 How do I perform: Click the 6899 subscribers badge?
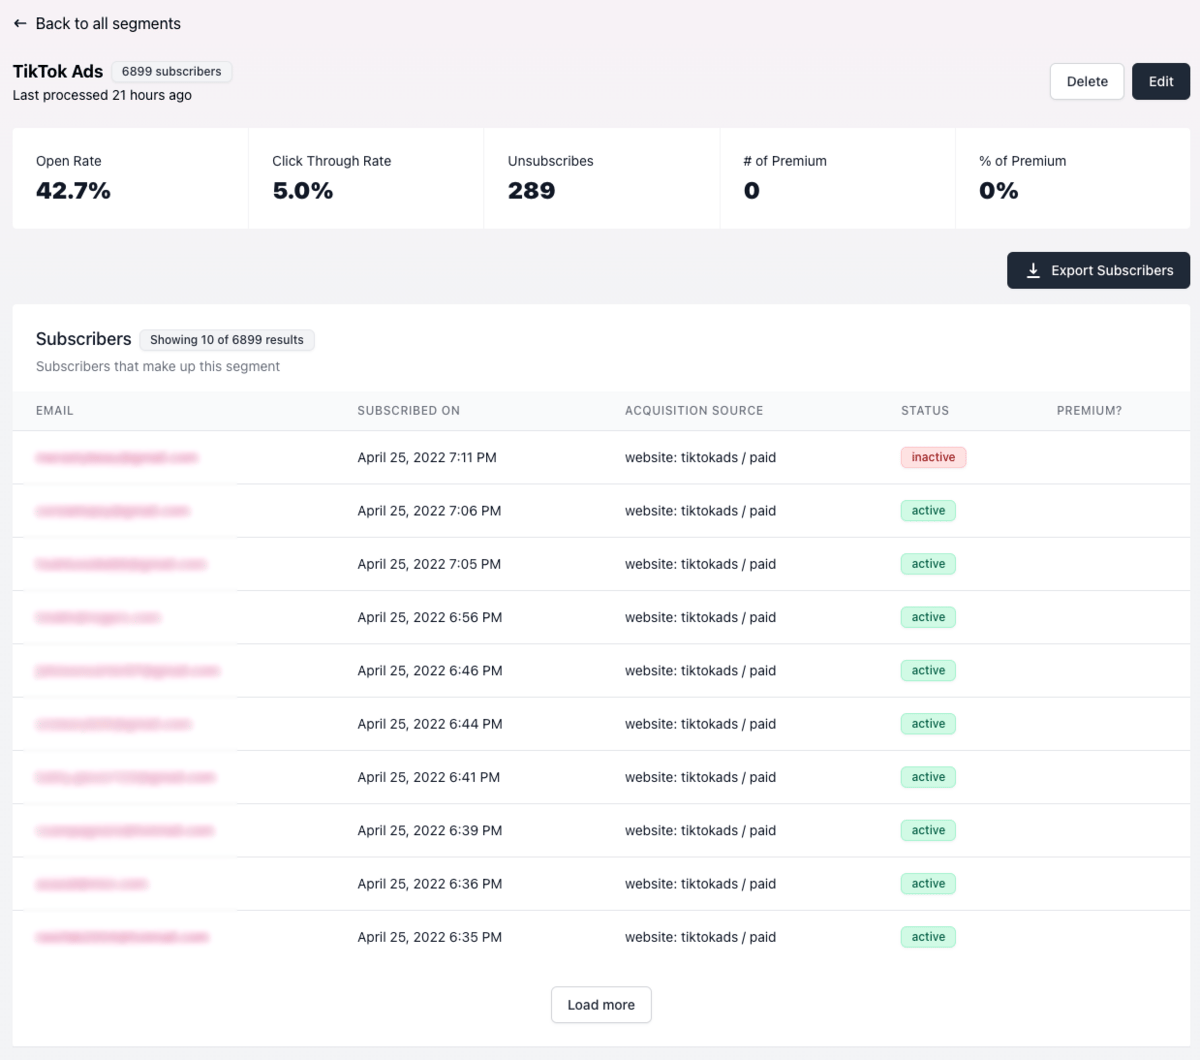pos(172,71)
